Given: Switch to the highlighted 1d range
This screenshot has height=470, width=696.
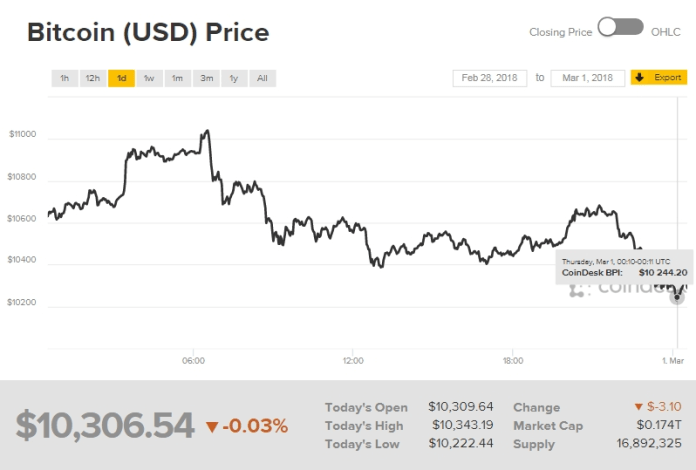Looking at the screenshot, I should (x=121, y=78).
